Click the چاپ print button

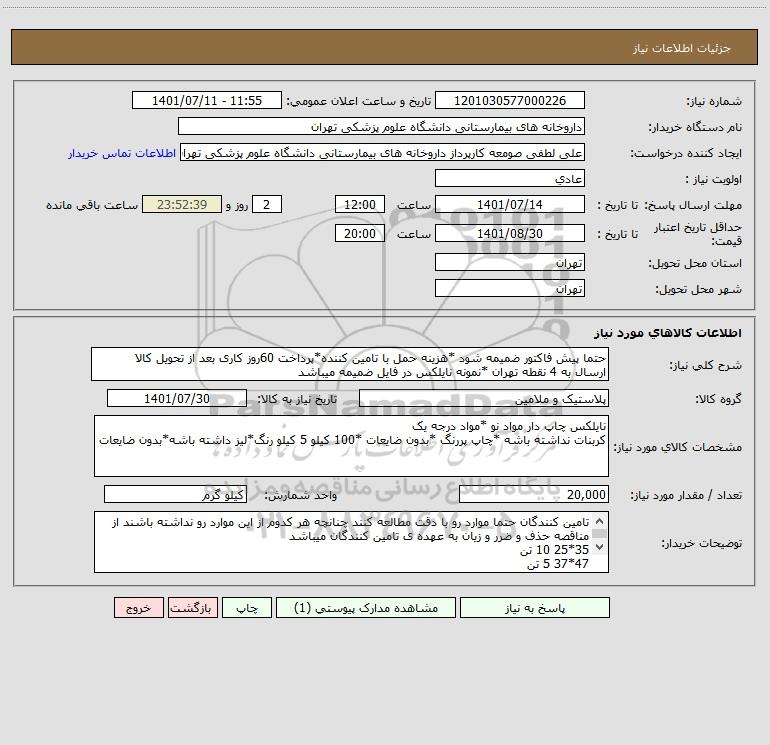[247, 608]
